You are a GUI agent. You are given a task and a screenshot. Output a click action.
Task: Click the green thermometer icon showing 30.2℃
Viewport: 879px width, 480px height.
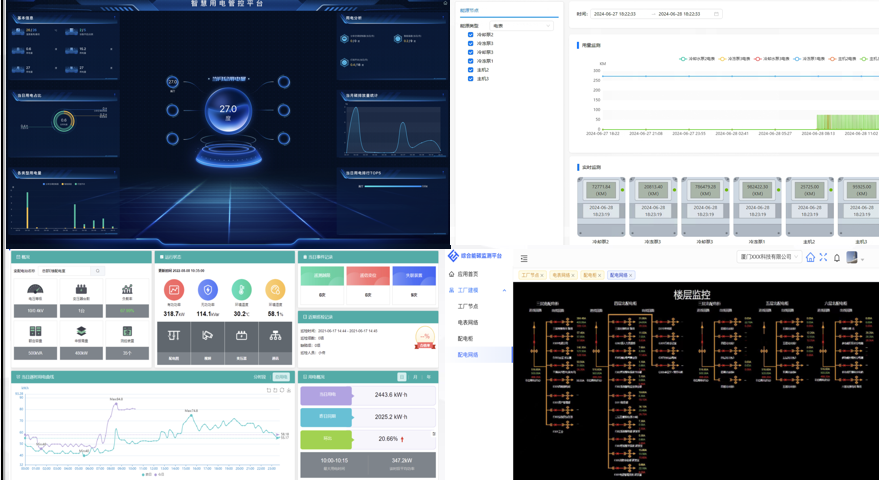(242, 290)
